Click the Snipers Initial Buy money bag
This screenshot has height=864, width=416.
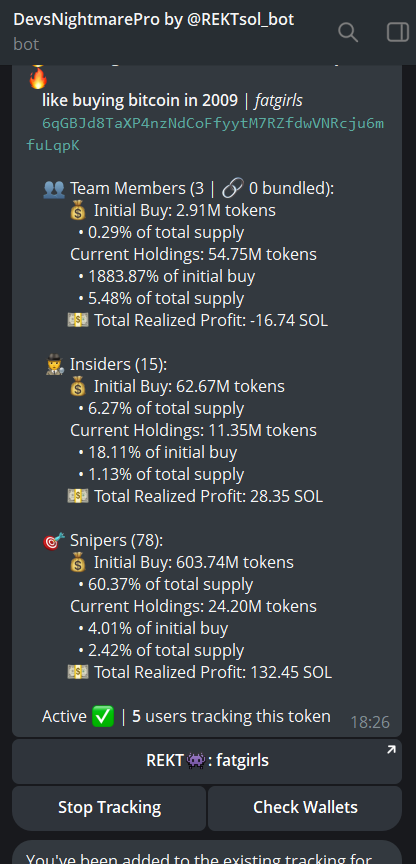click(79, 563)
